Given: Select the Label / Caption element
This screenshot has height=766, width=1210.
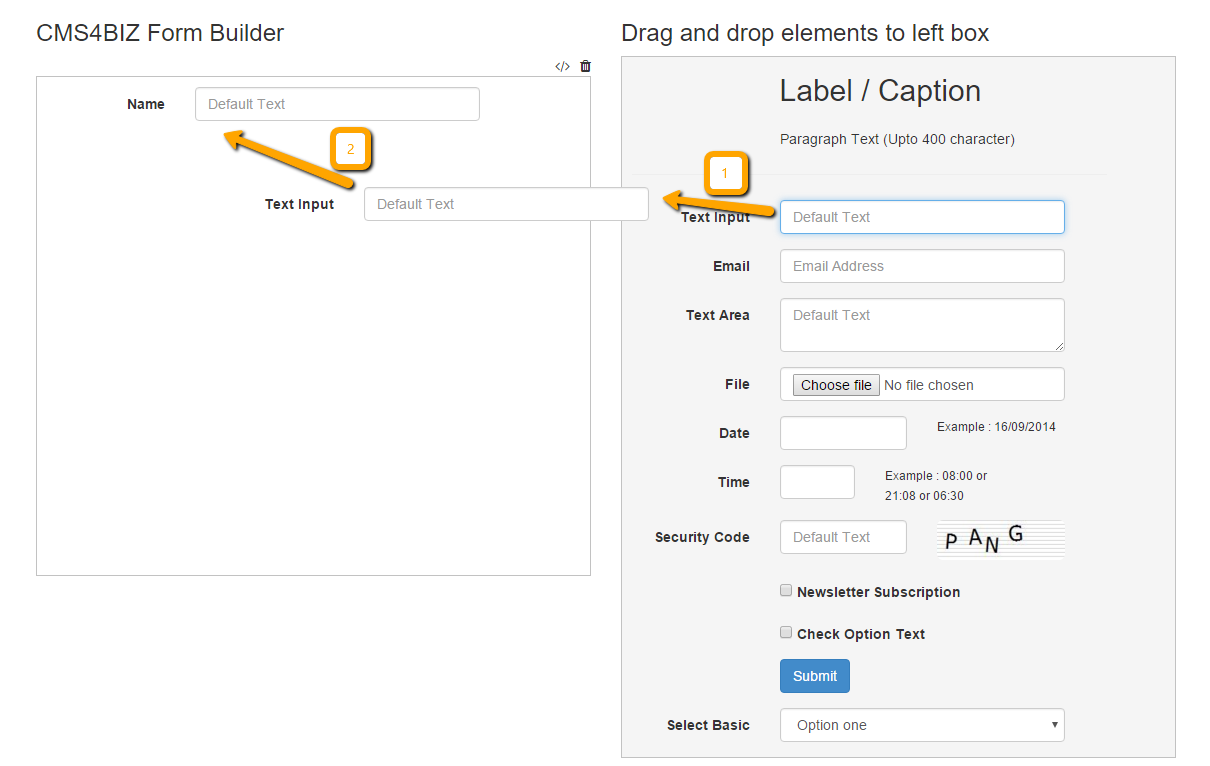Looking at the screenshot, I should (x=880, y=91).
